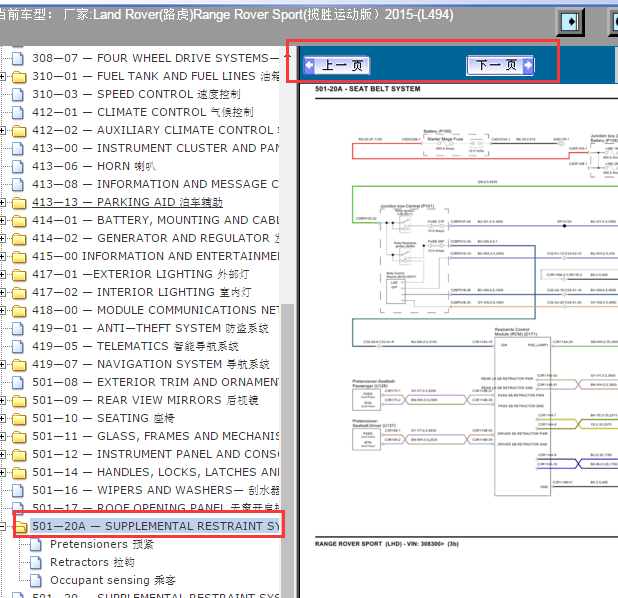
Task: Open 419-05 Telematics document
Action: click(x=135, y=346)
